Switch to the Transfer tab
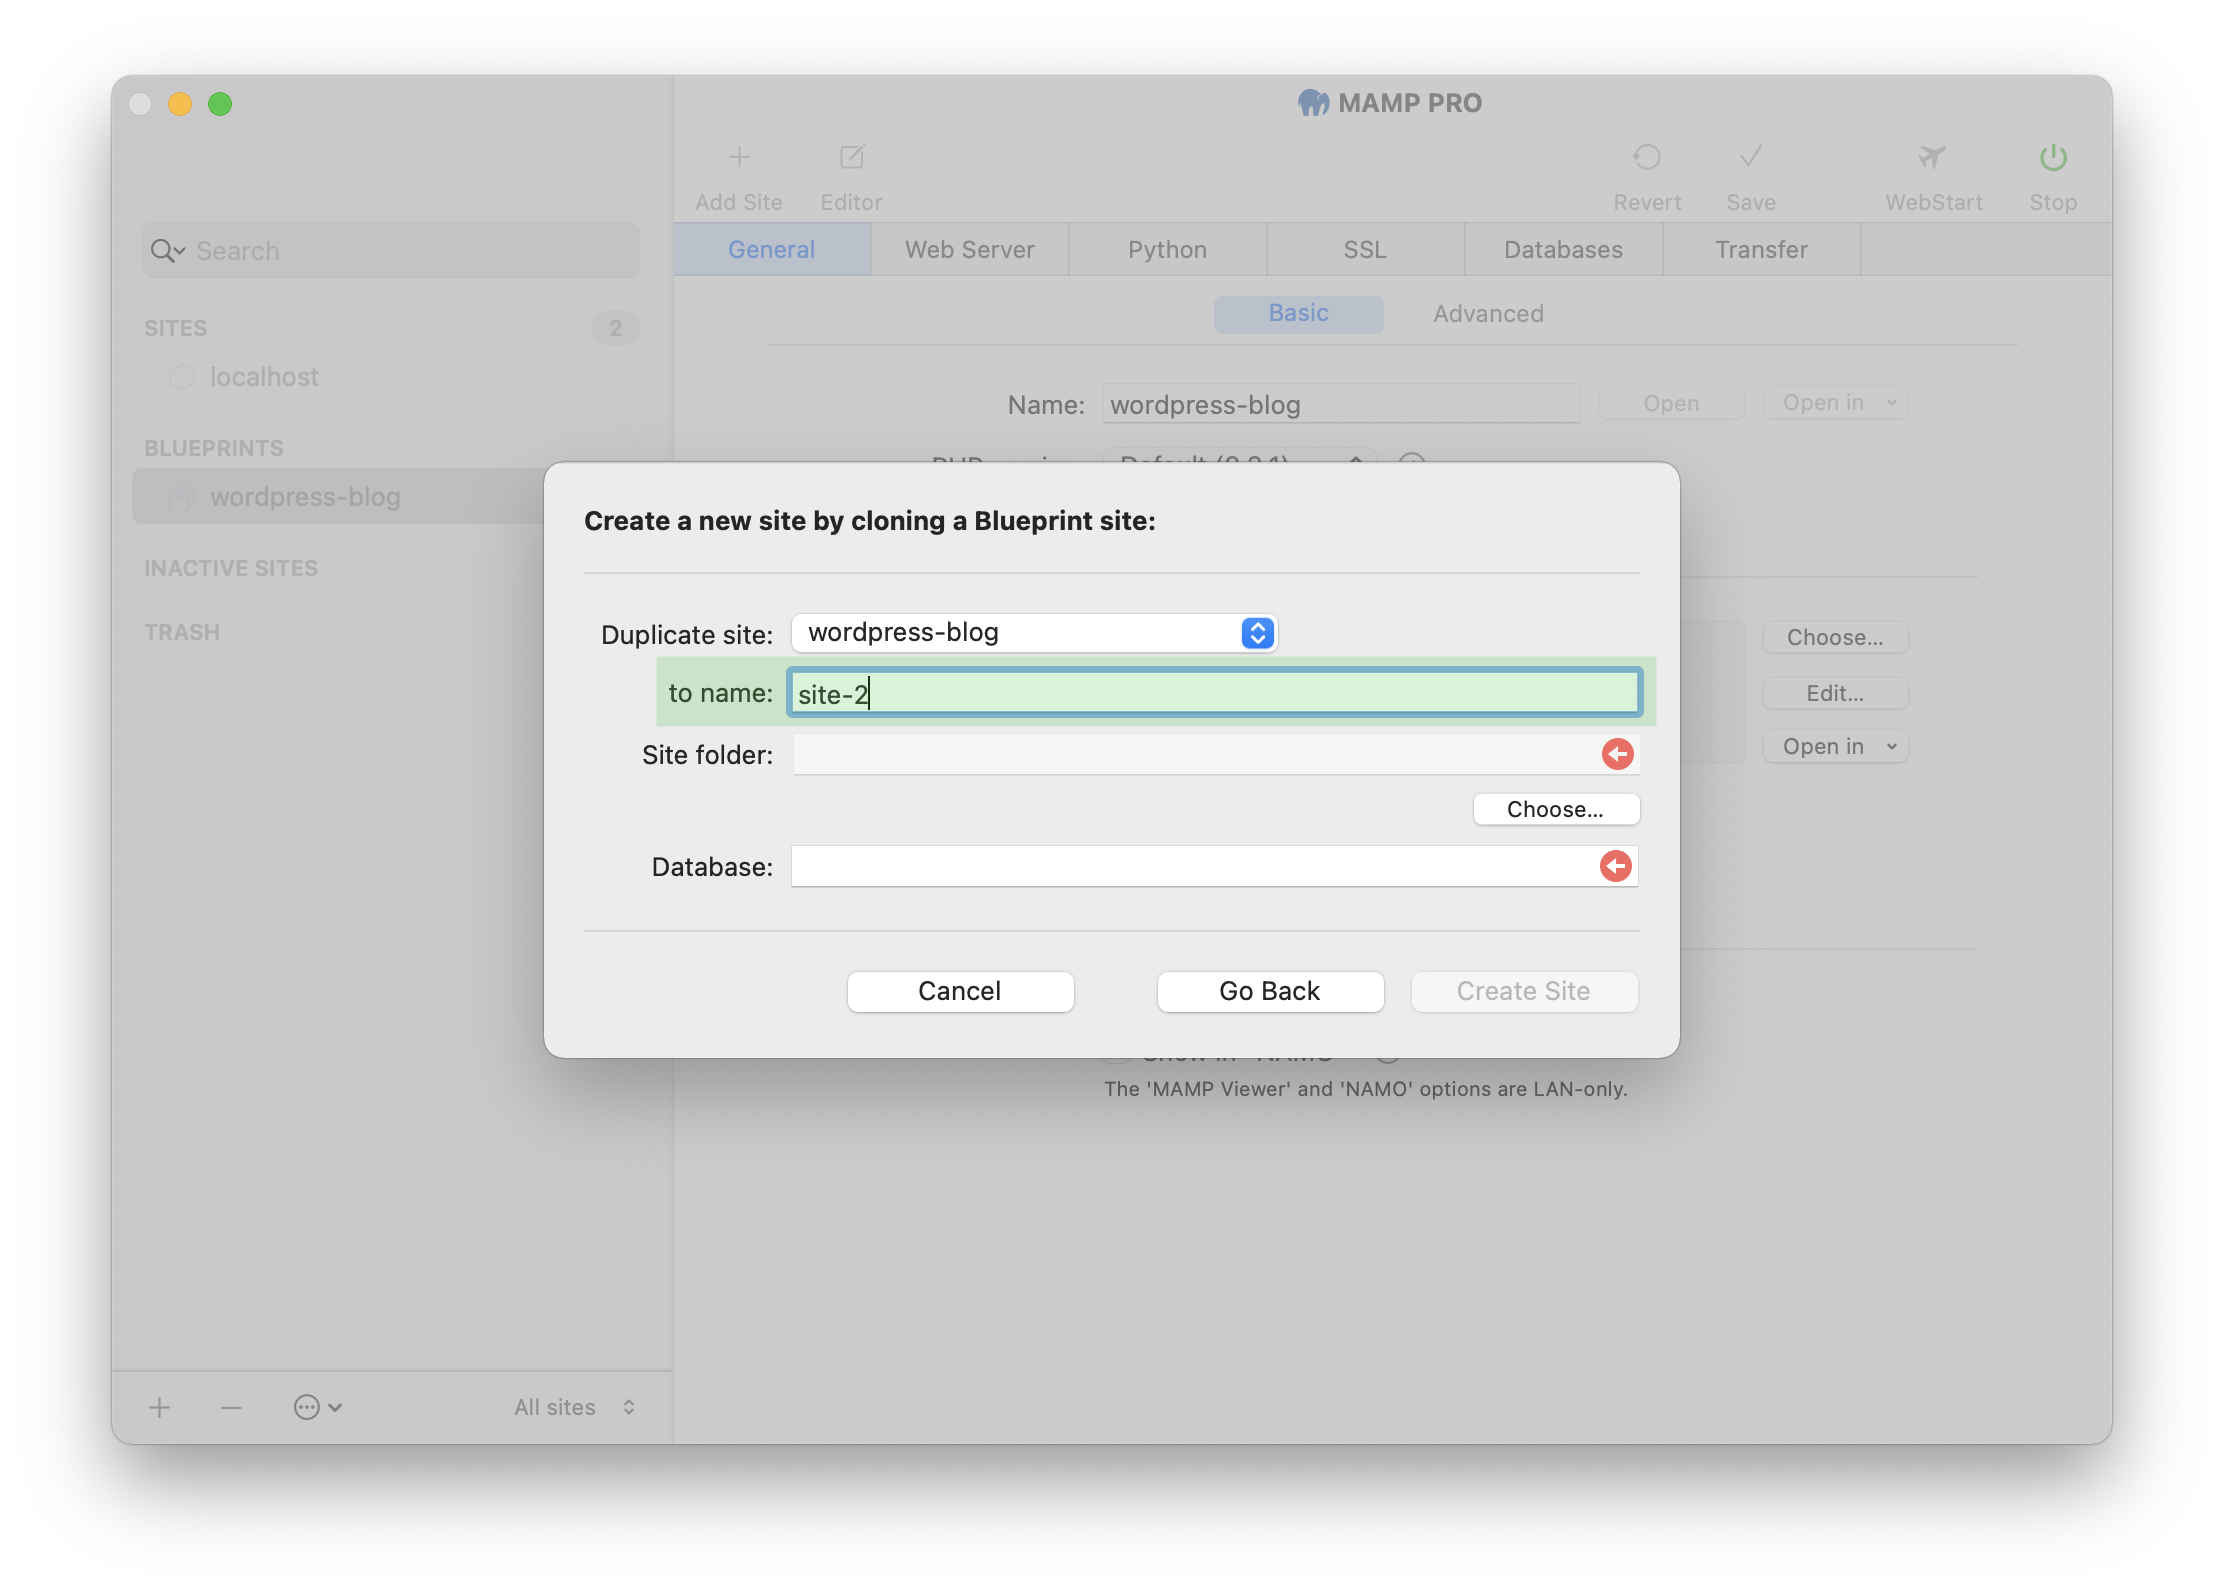Screen dimensions: 2224x1592 click(x=1762, y=250)
